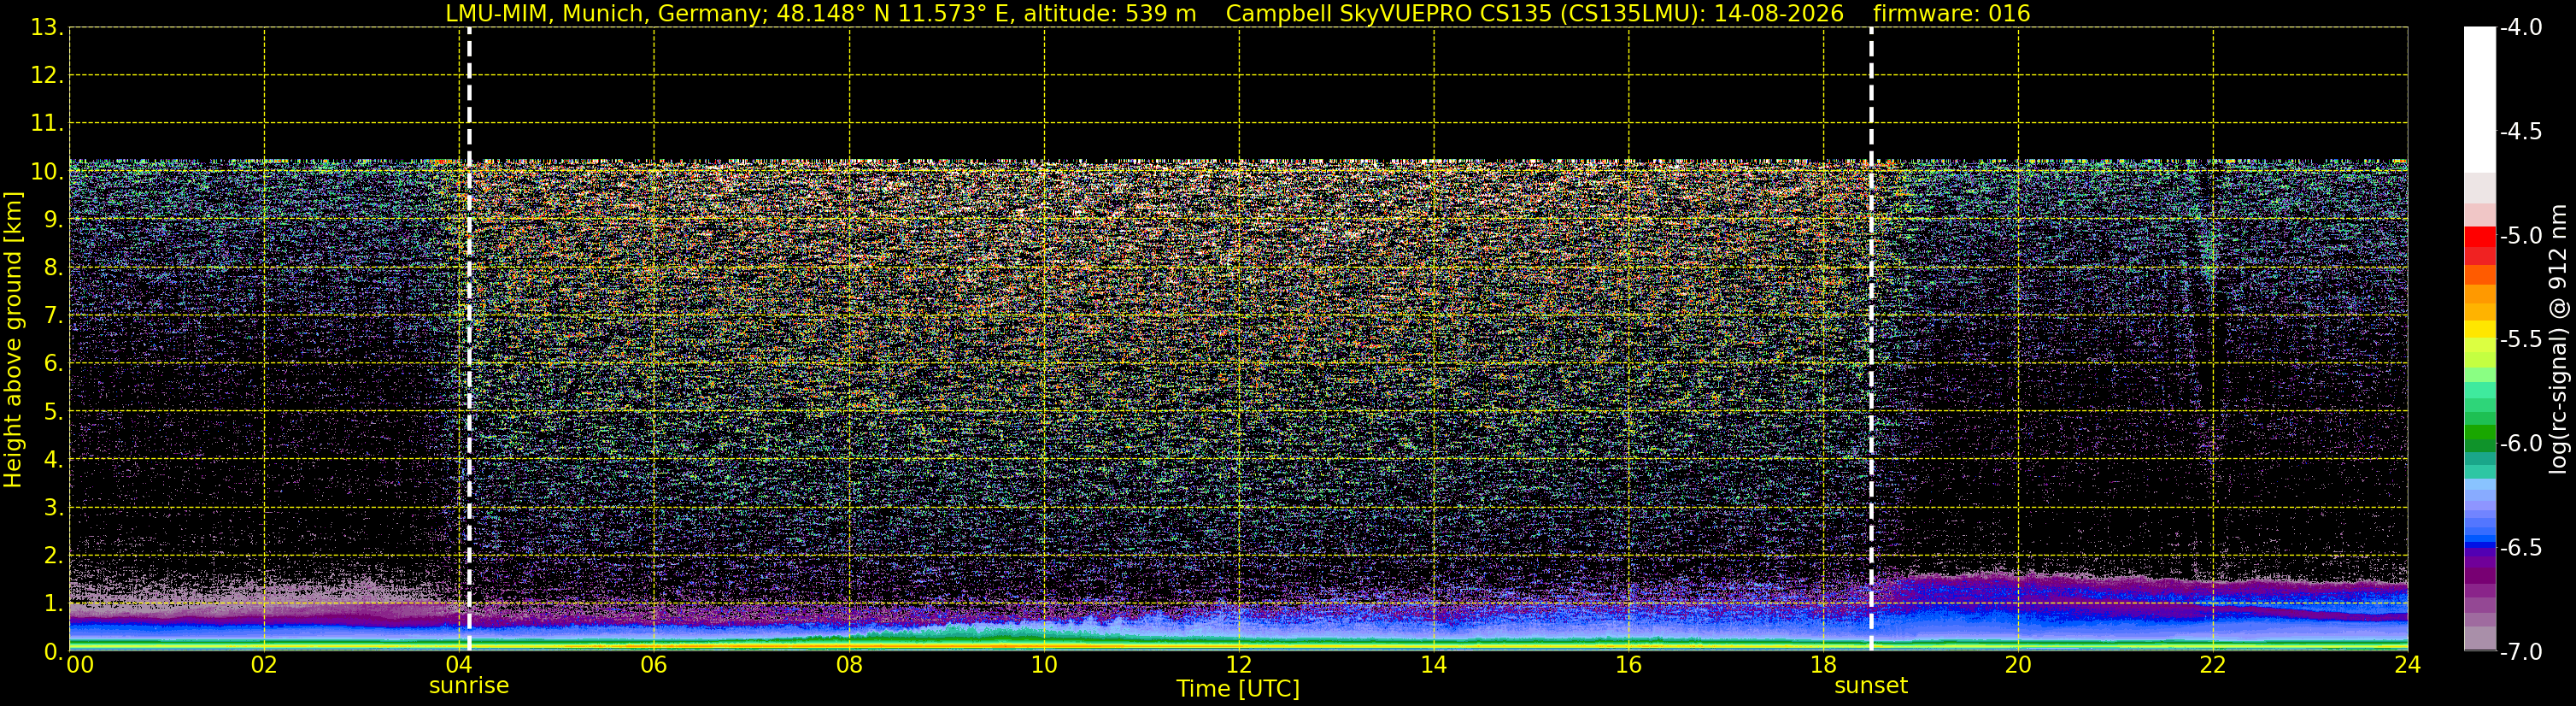This screenshot has height=706, width=2576.
Task: Click height axis tick label 4.
Action: tap(52, 460)
